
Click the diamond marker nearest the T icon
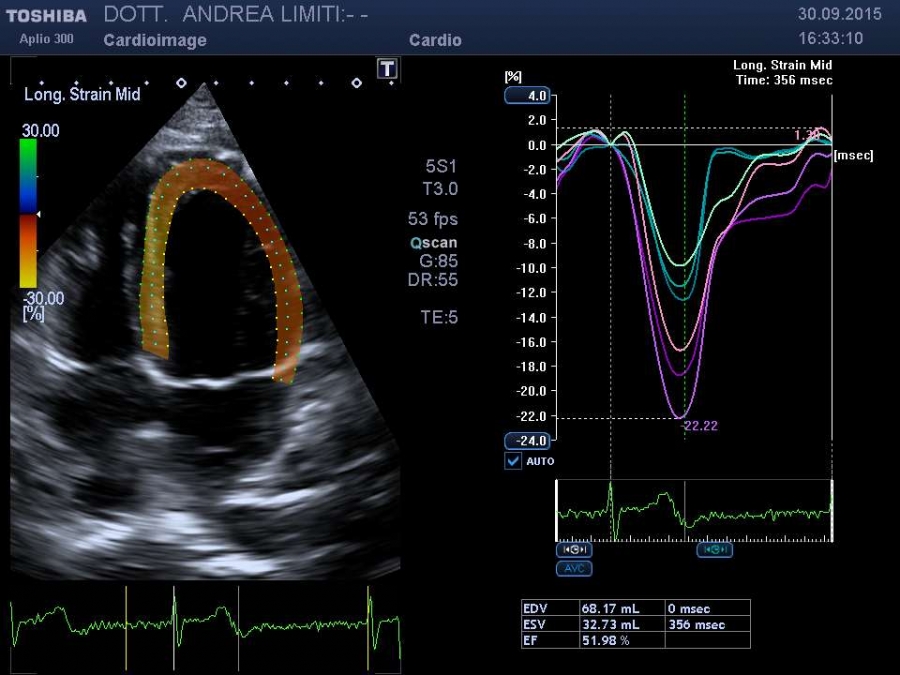click(356, 83)
